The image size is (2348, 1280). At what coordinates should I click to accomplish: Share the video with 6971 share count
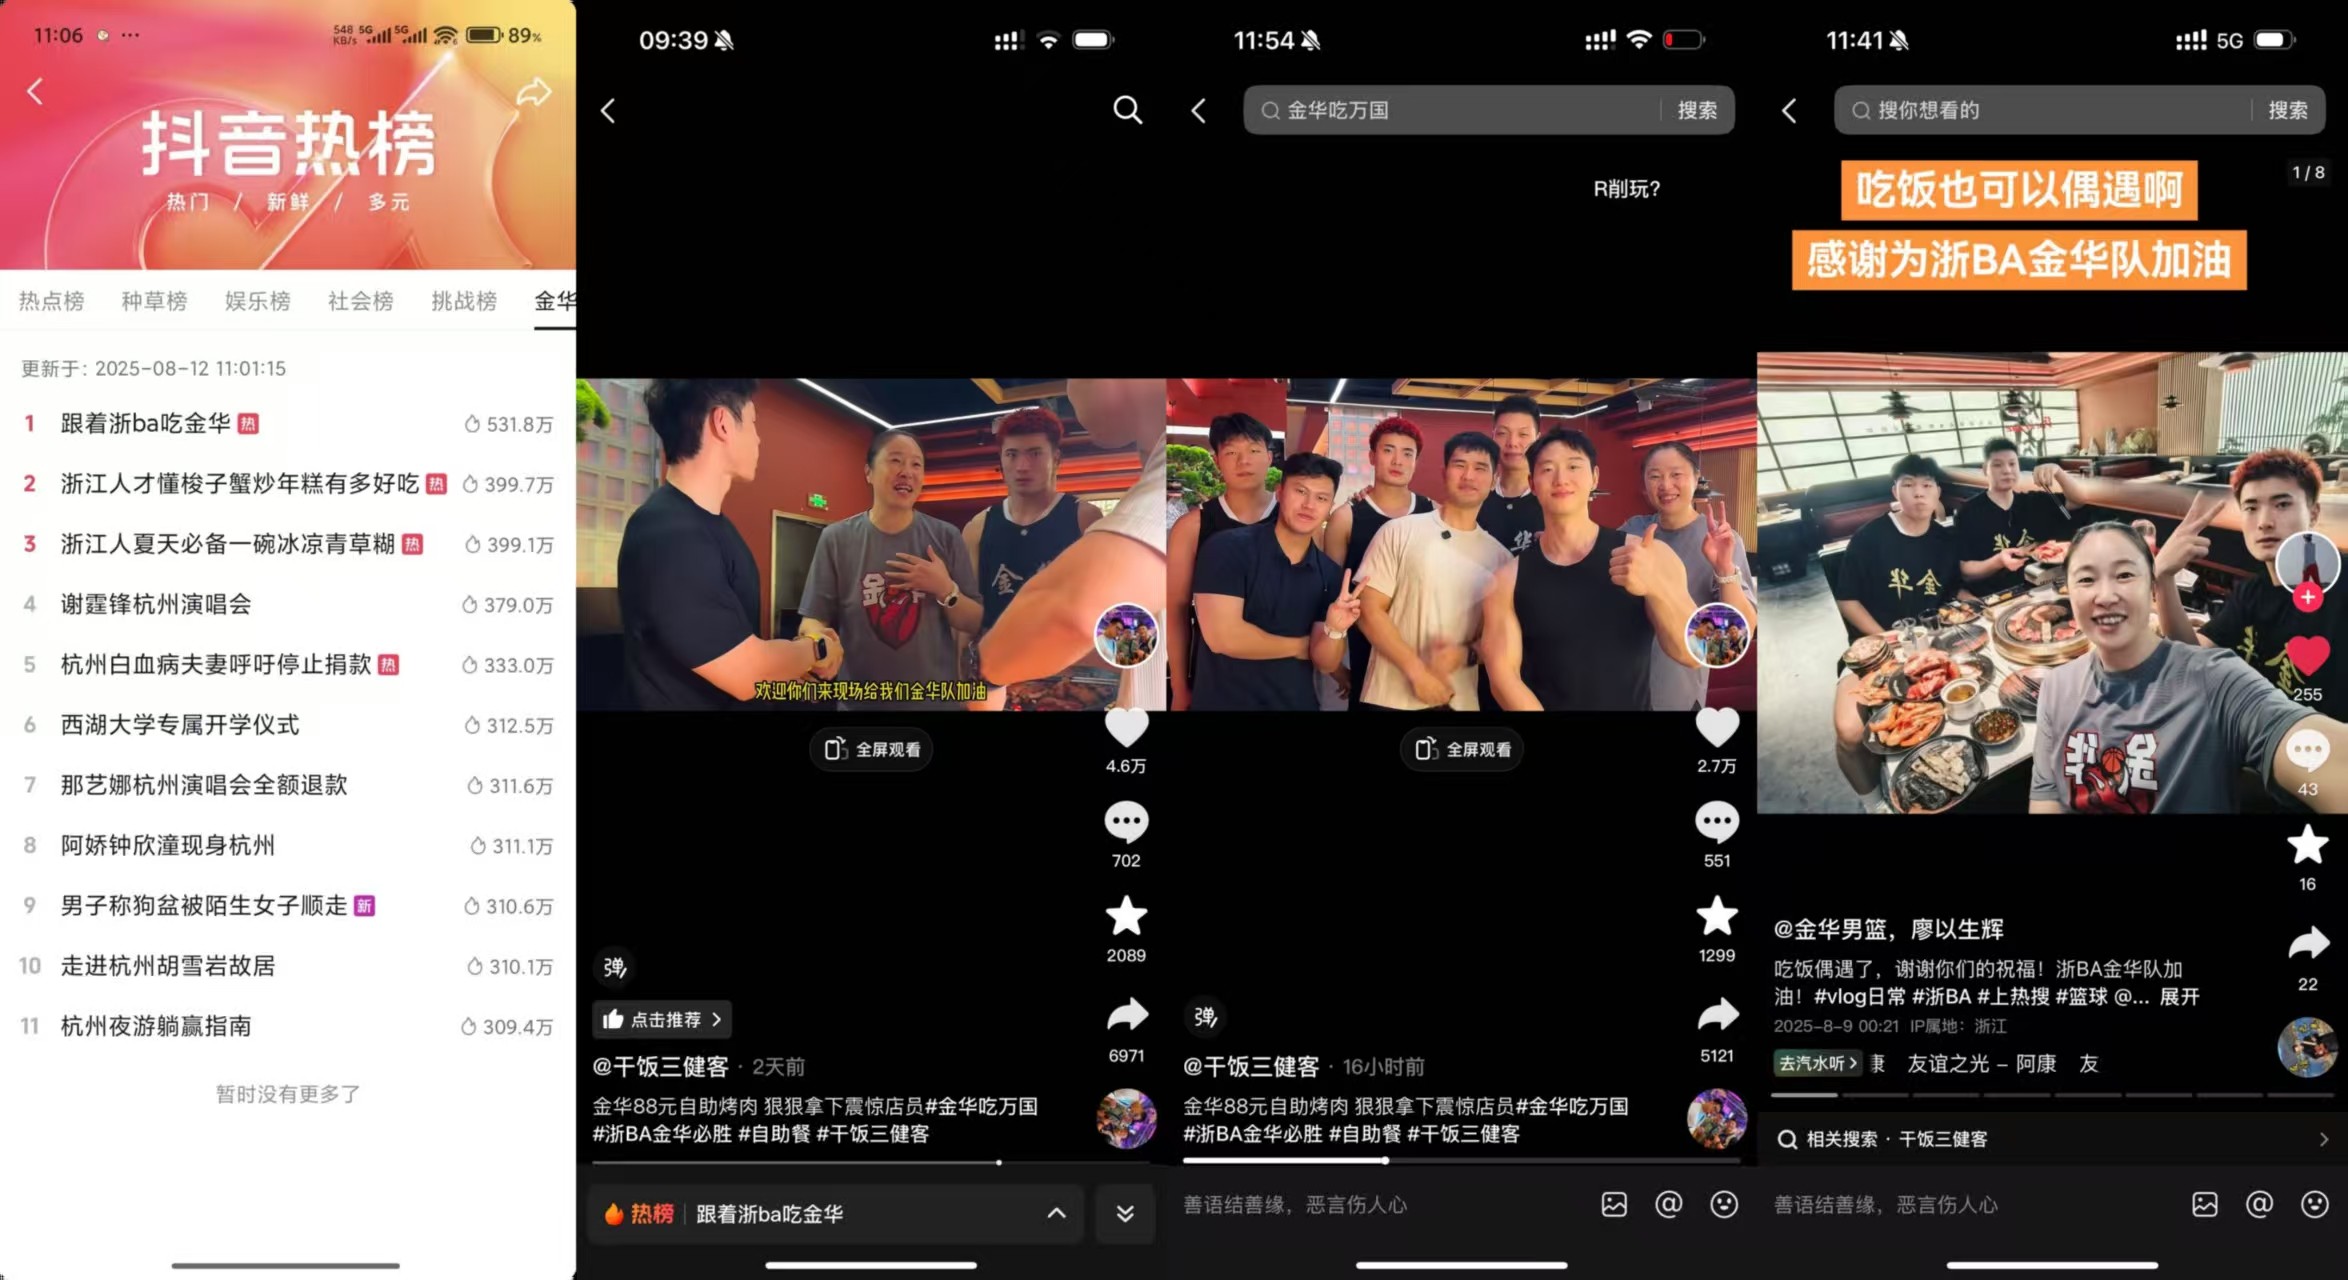click(x=1126, y=1016)
